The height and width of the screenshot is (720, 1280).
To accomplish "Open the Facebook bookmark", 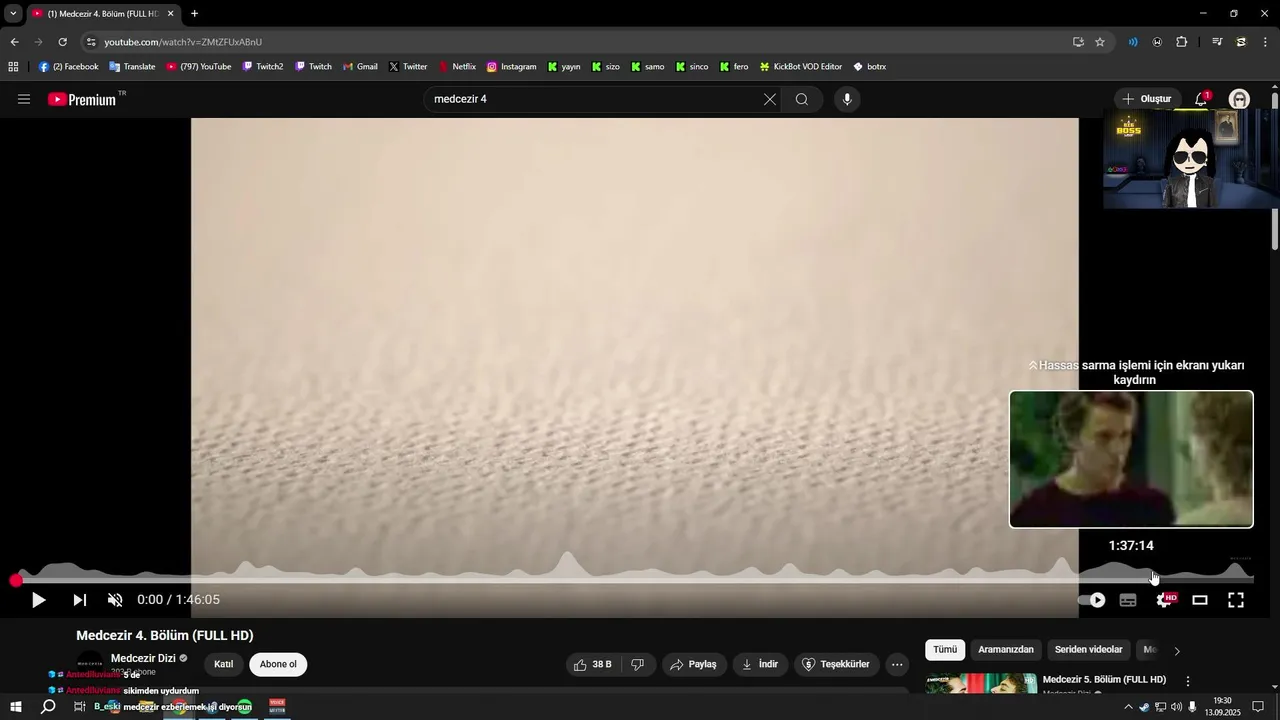I will [x=69, y=67].
